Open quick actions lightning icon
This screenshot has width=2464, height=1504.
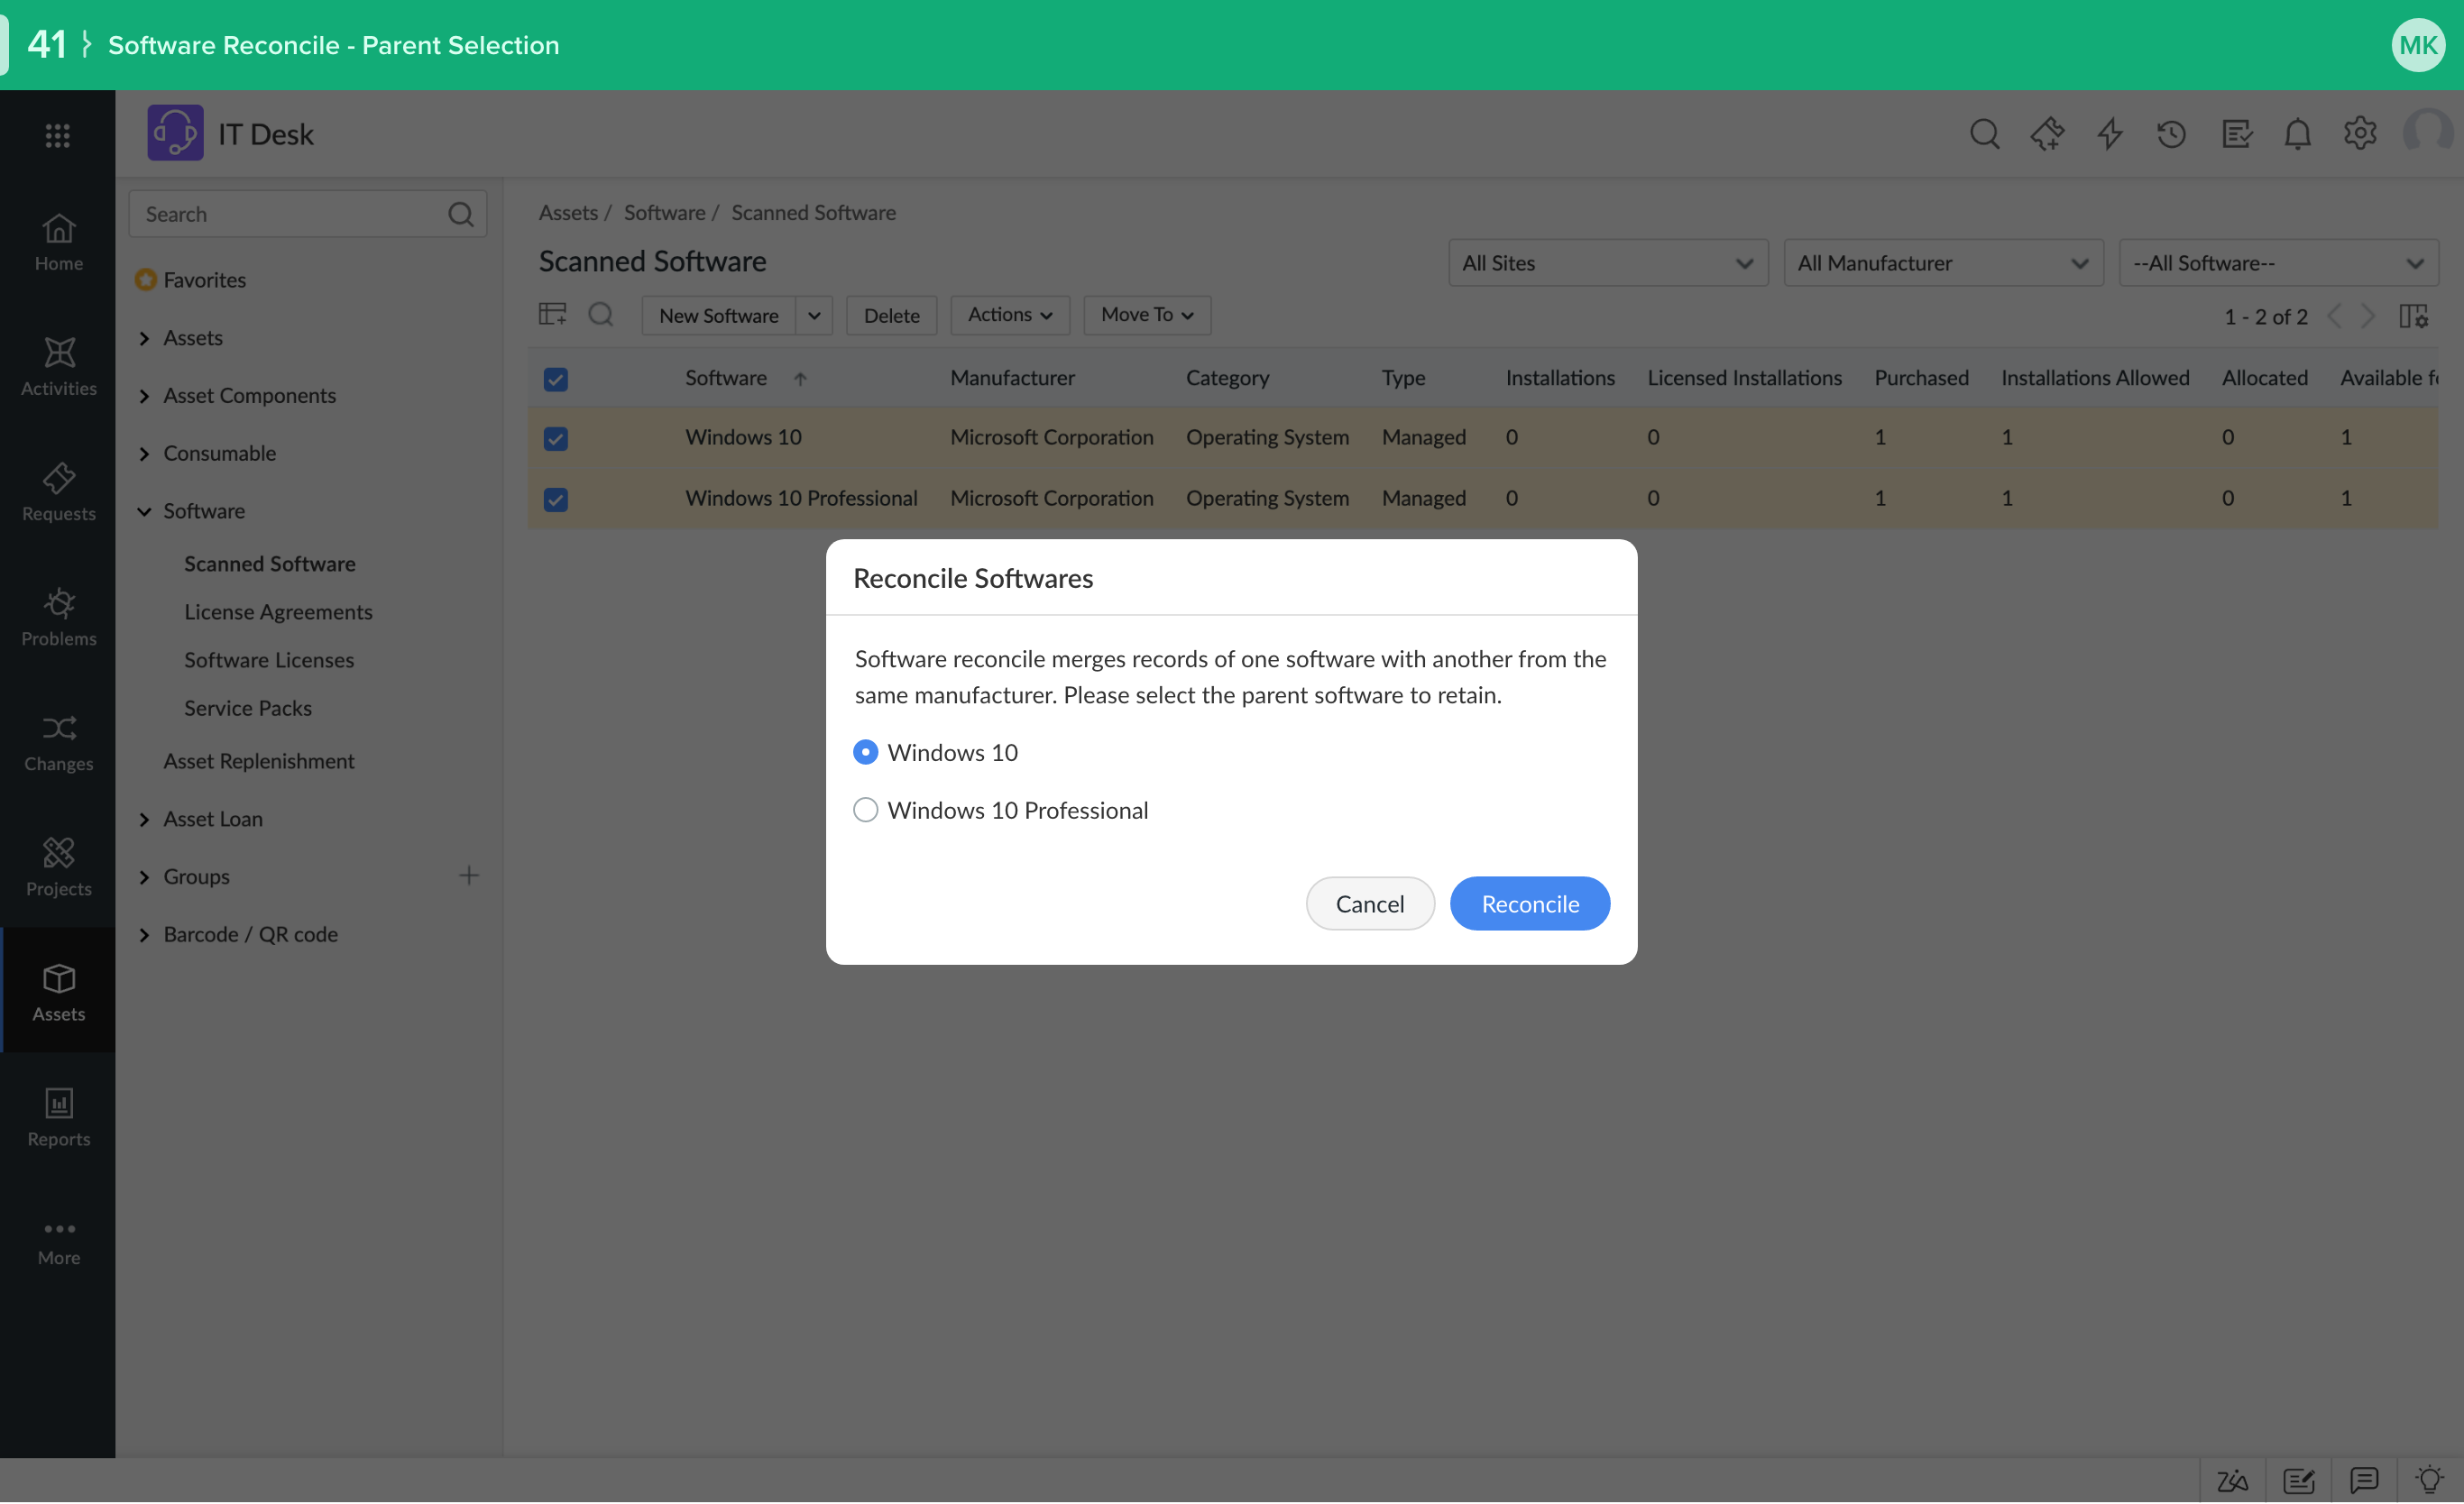[2110, 134]
